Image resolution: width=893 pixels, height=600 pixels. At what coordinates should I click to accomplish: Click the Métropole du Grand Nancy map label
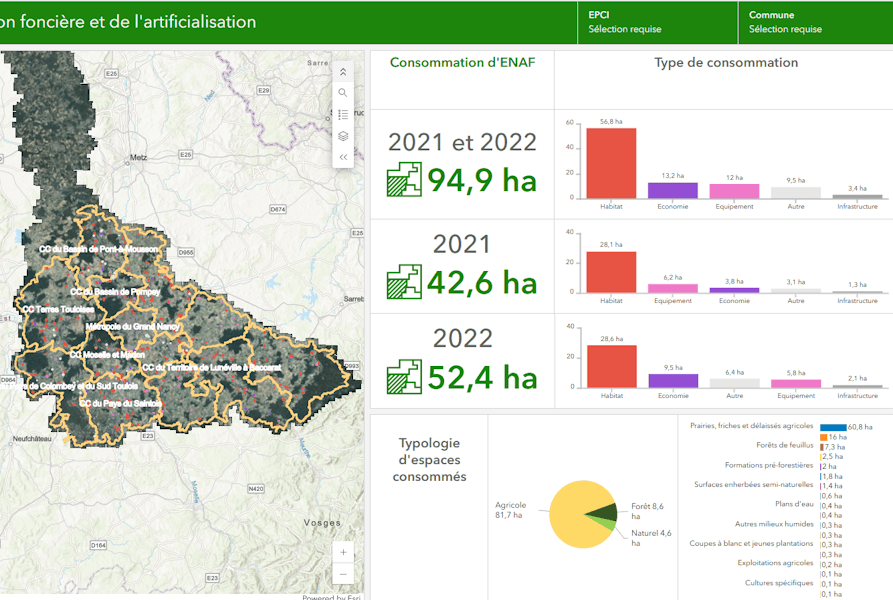pos(132,327)
